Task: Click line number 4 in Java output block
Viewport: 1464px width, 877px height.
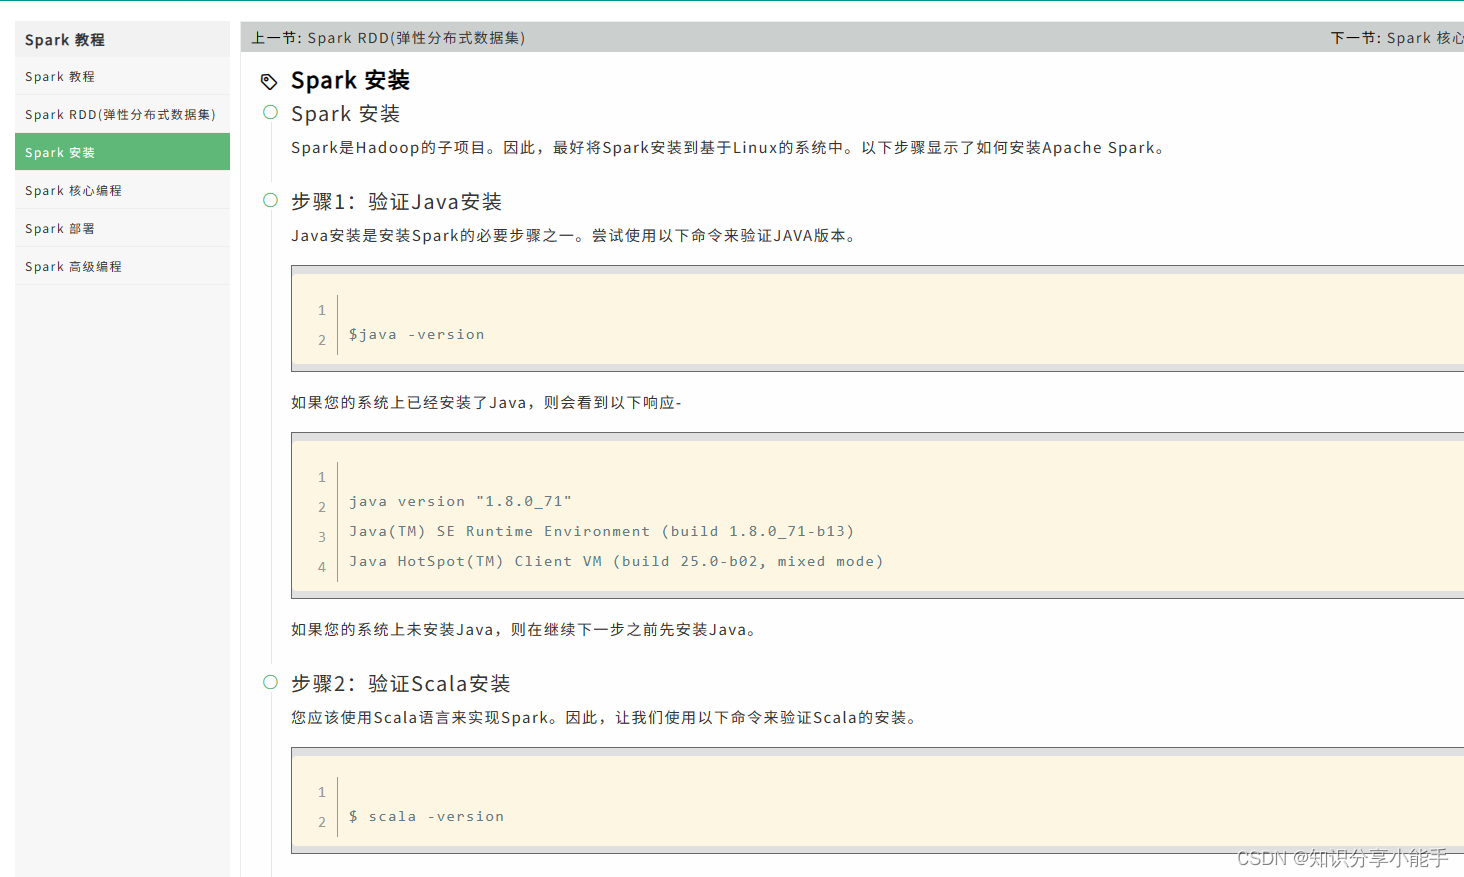Action: (322, 567)
